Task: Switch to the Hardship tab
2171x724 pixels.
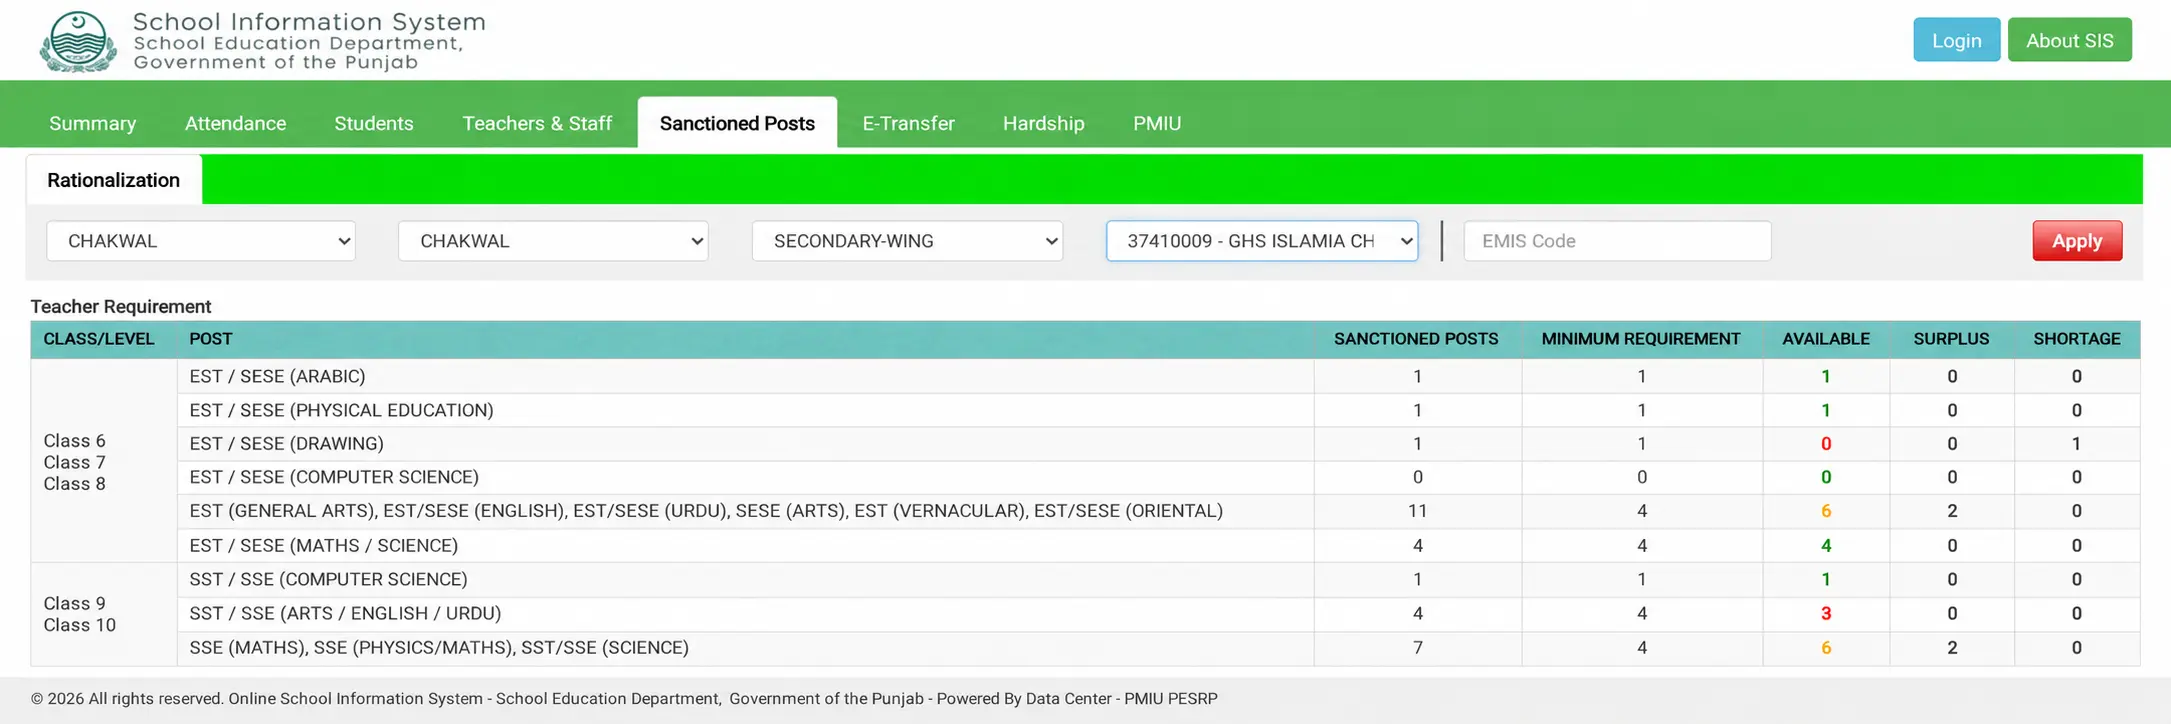Action: pyautogui.click(x=1043, y=123)
